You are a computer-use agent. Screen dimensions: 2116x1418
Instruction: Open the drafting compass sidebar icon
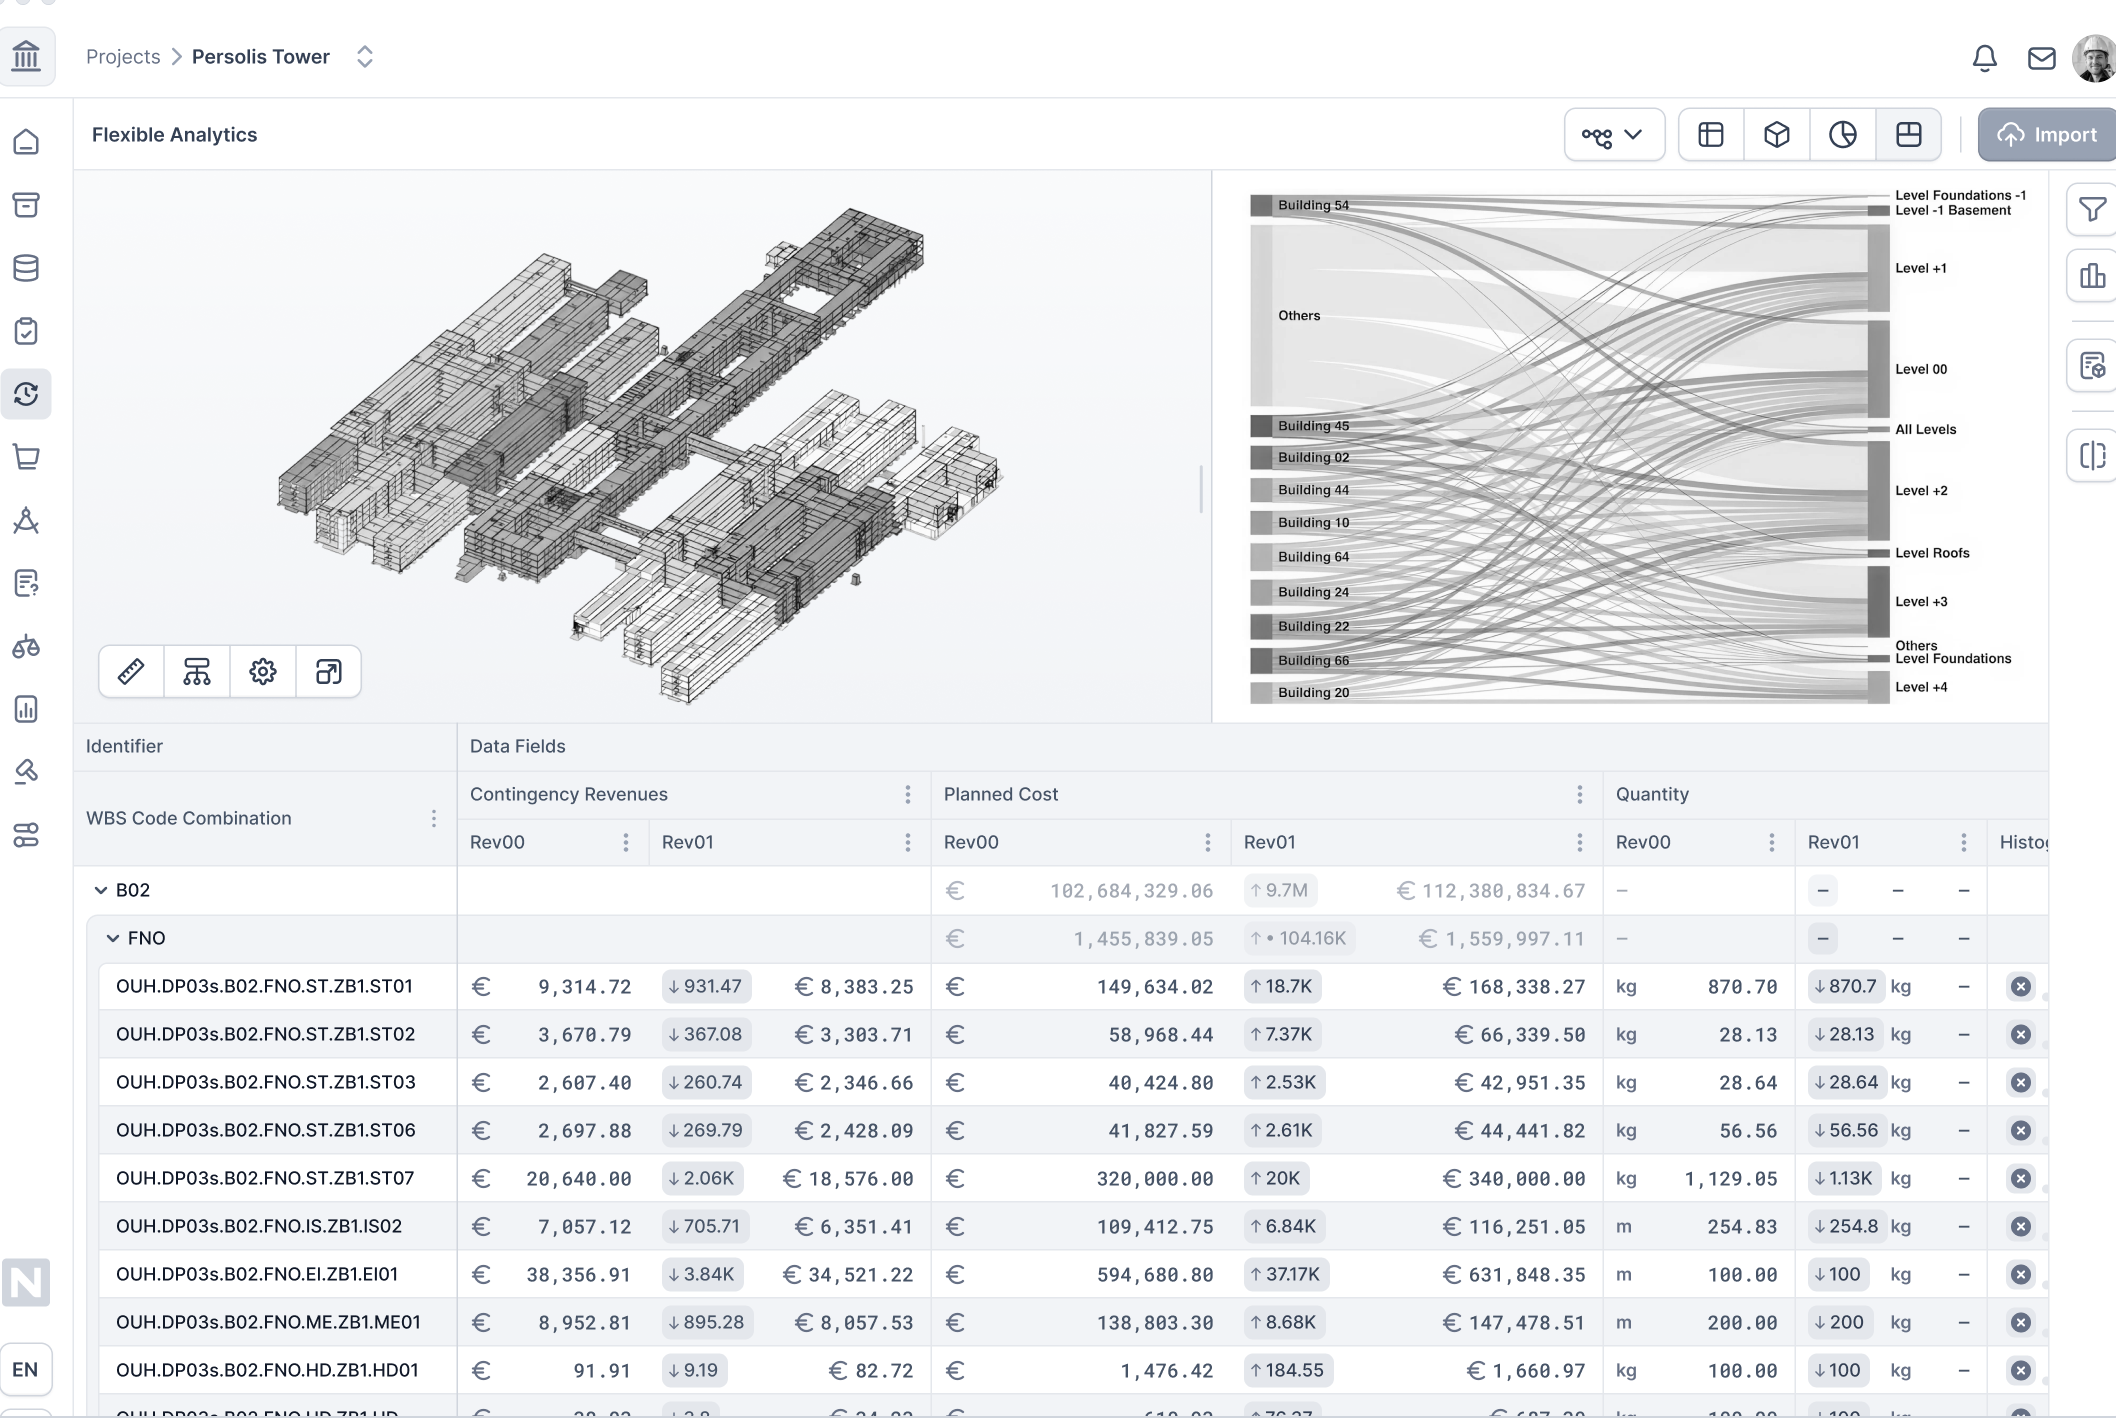[26, 520]
